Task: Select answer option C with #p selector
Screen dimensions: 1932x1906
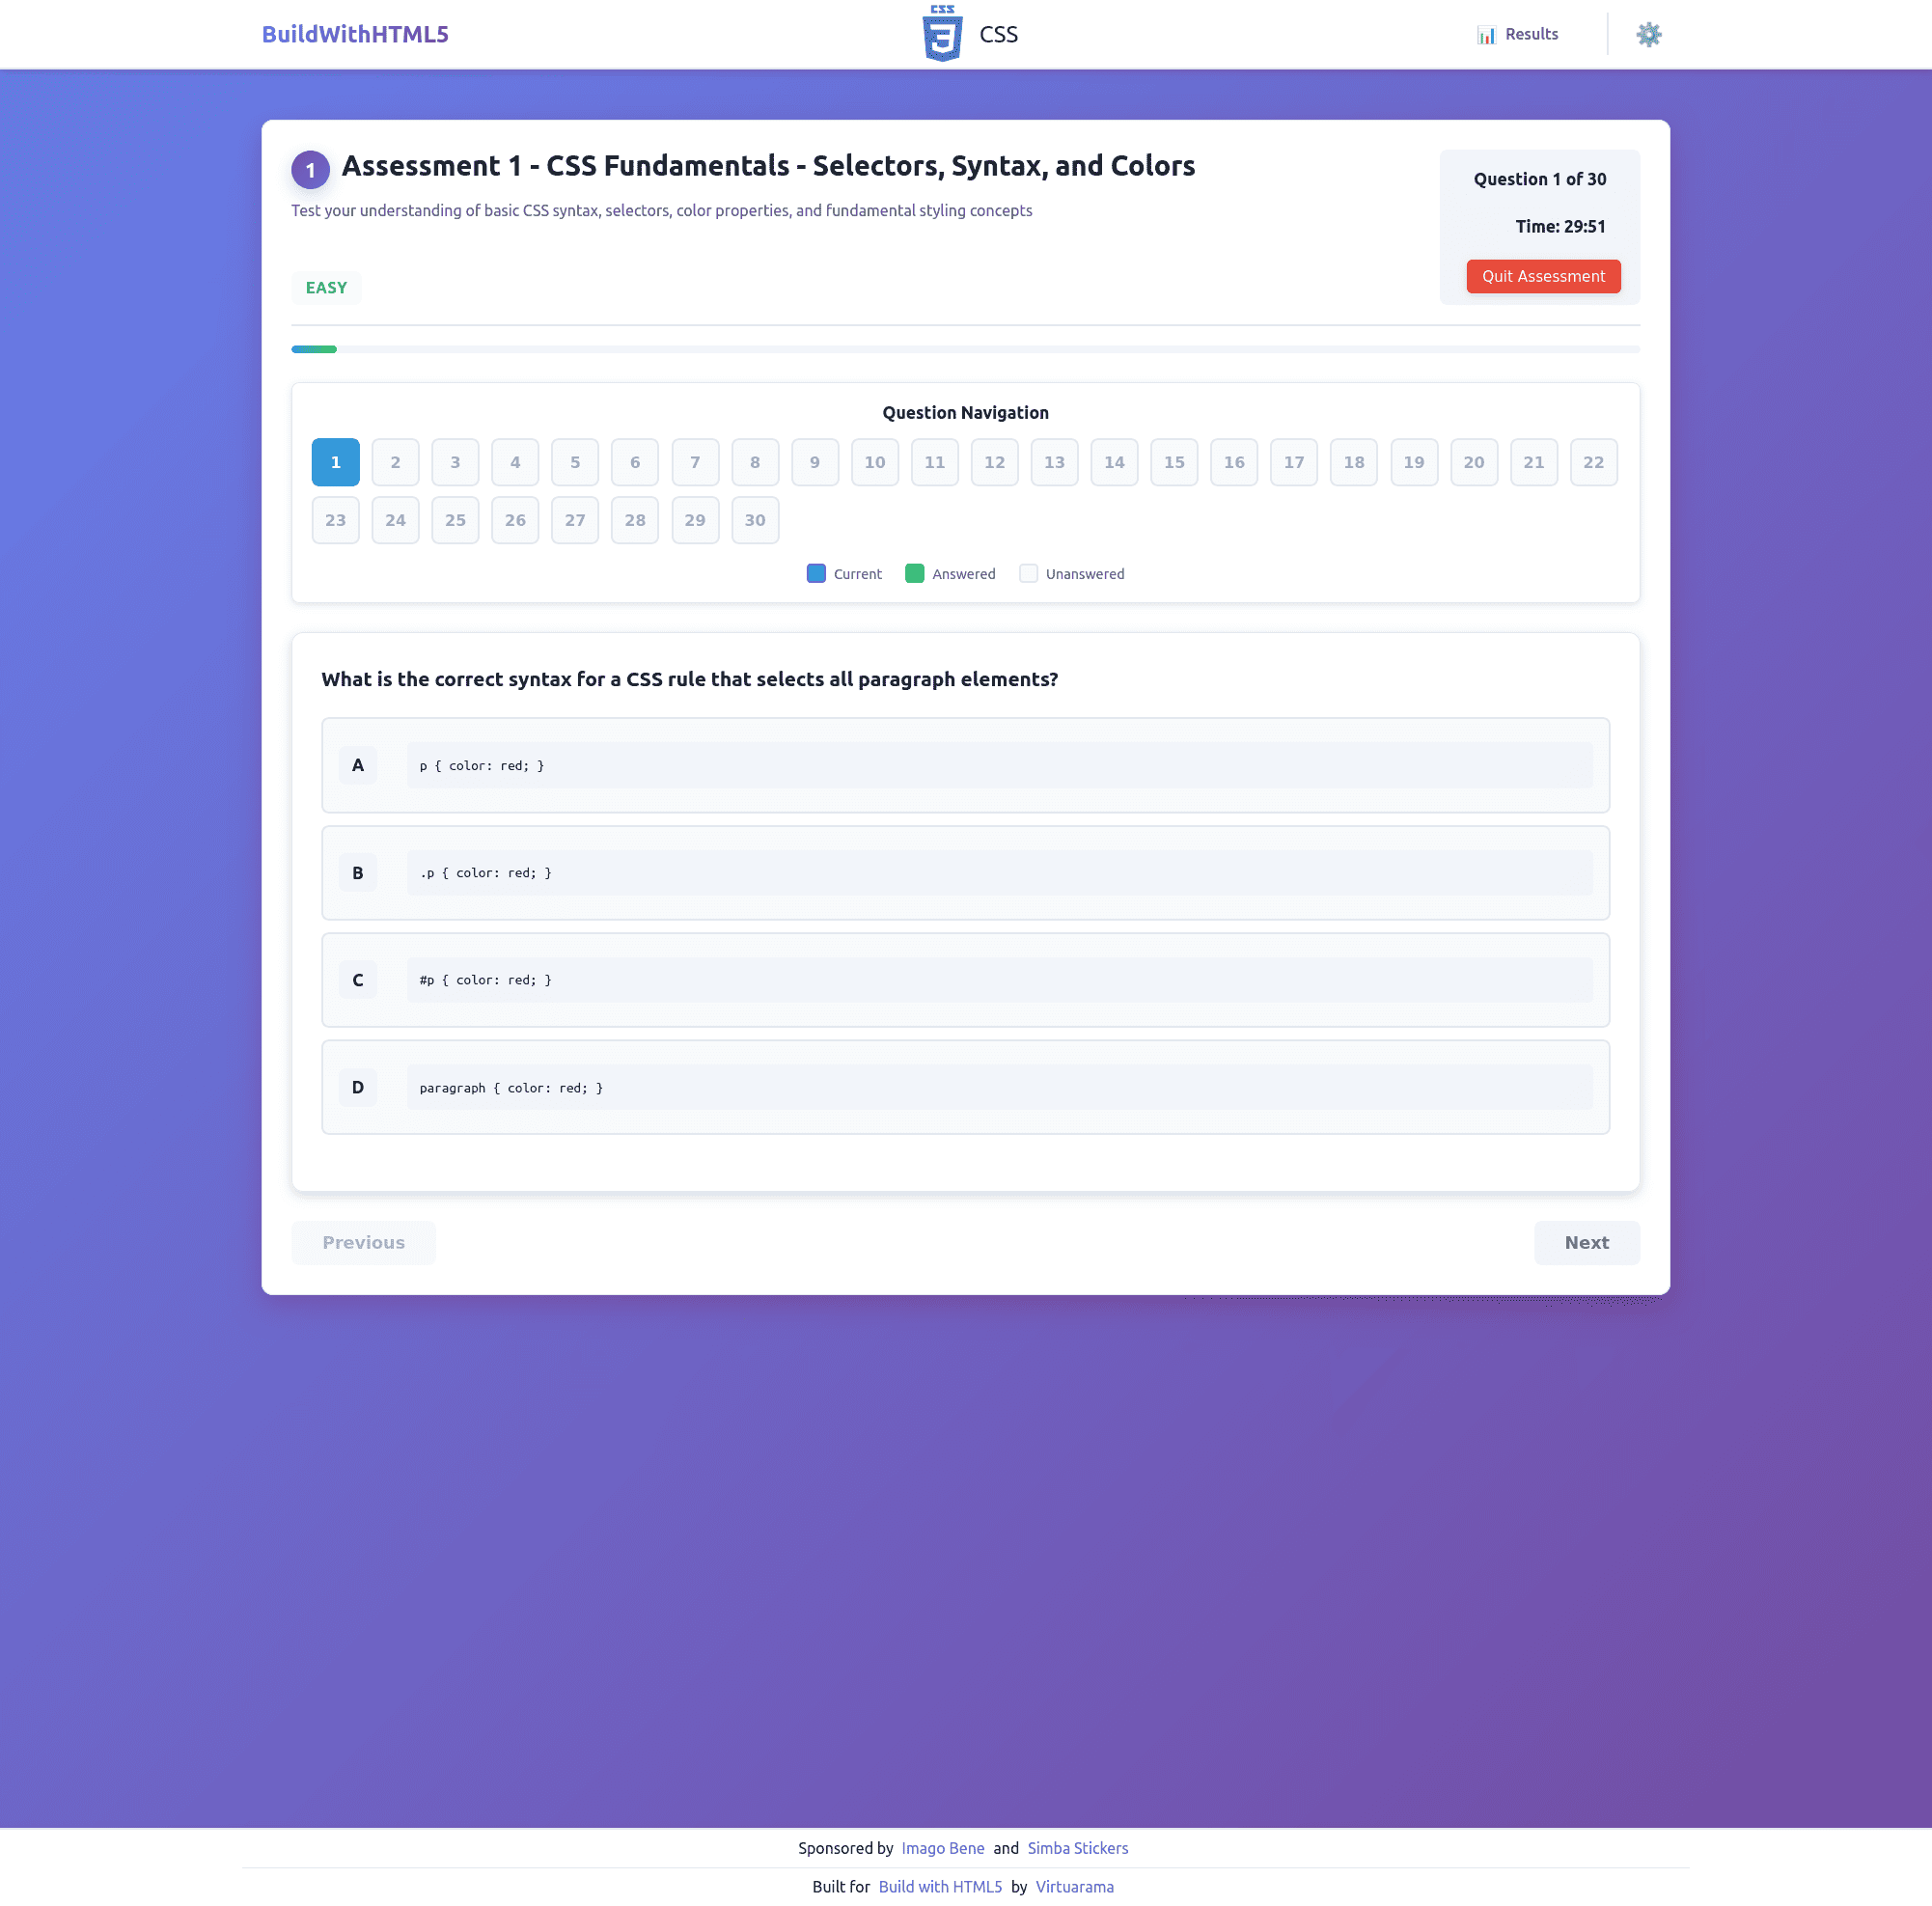Action: (x=965, y=980)
